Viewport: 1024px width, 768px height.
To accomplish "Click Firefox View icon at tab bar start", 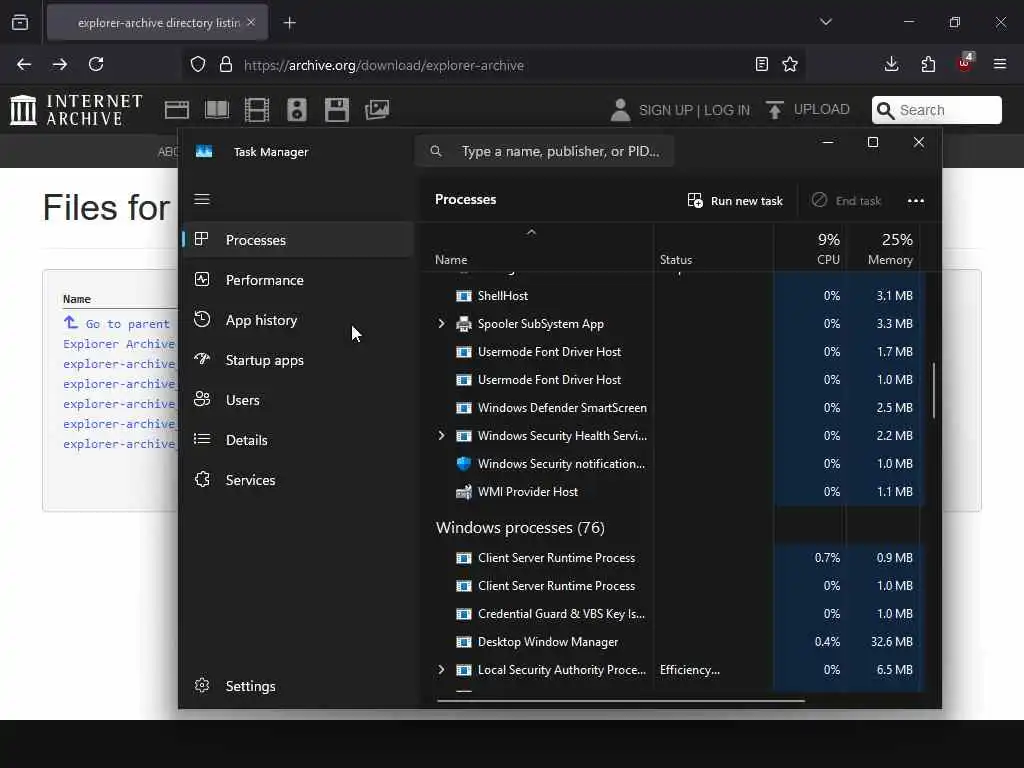I will 20,22.
